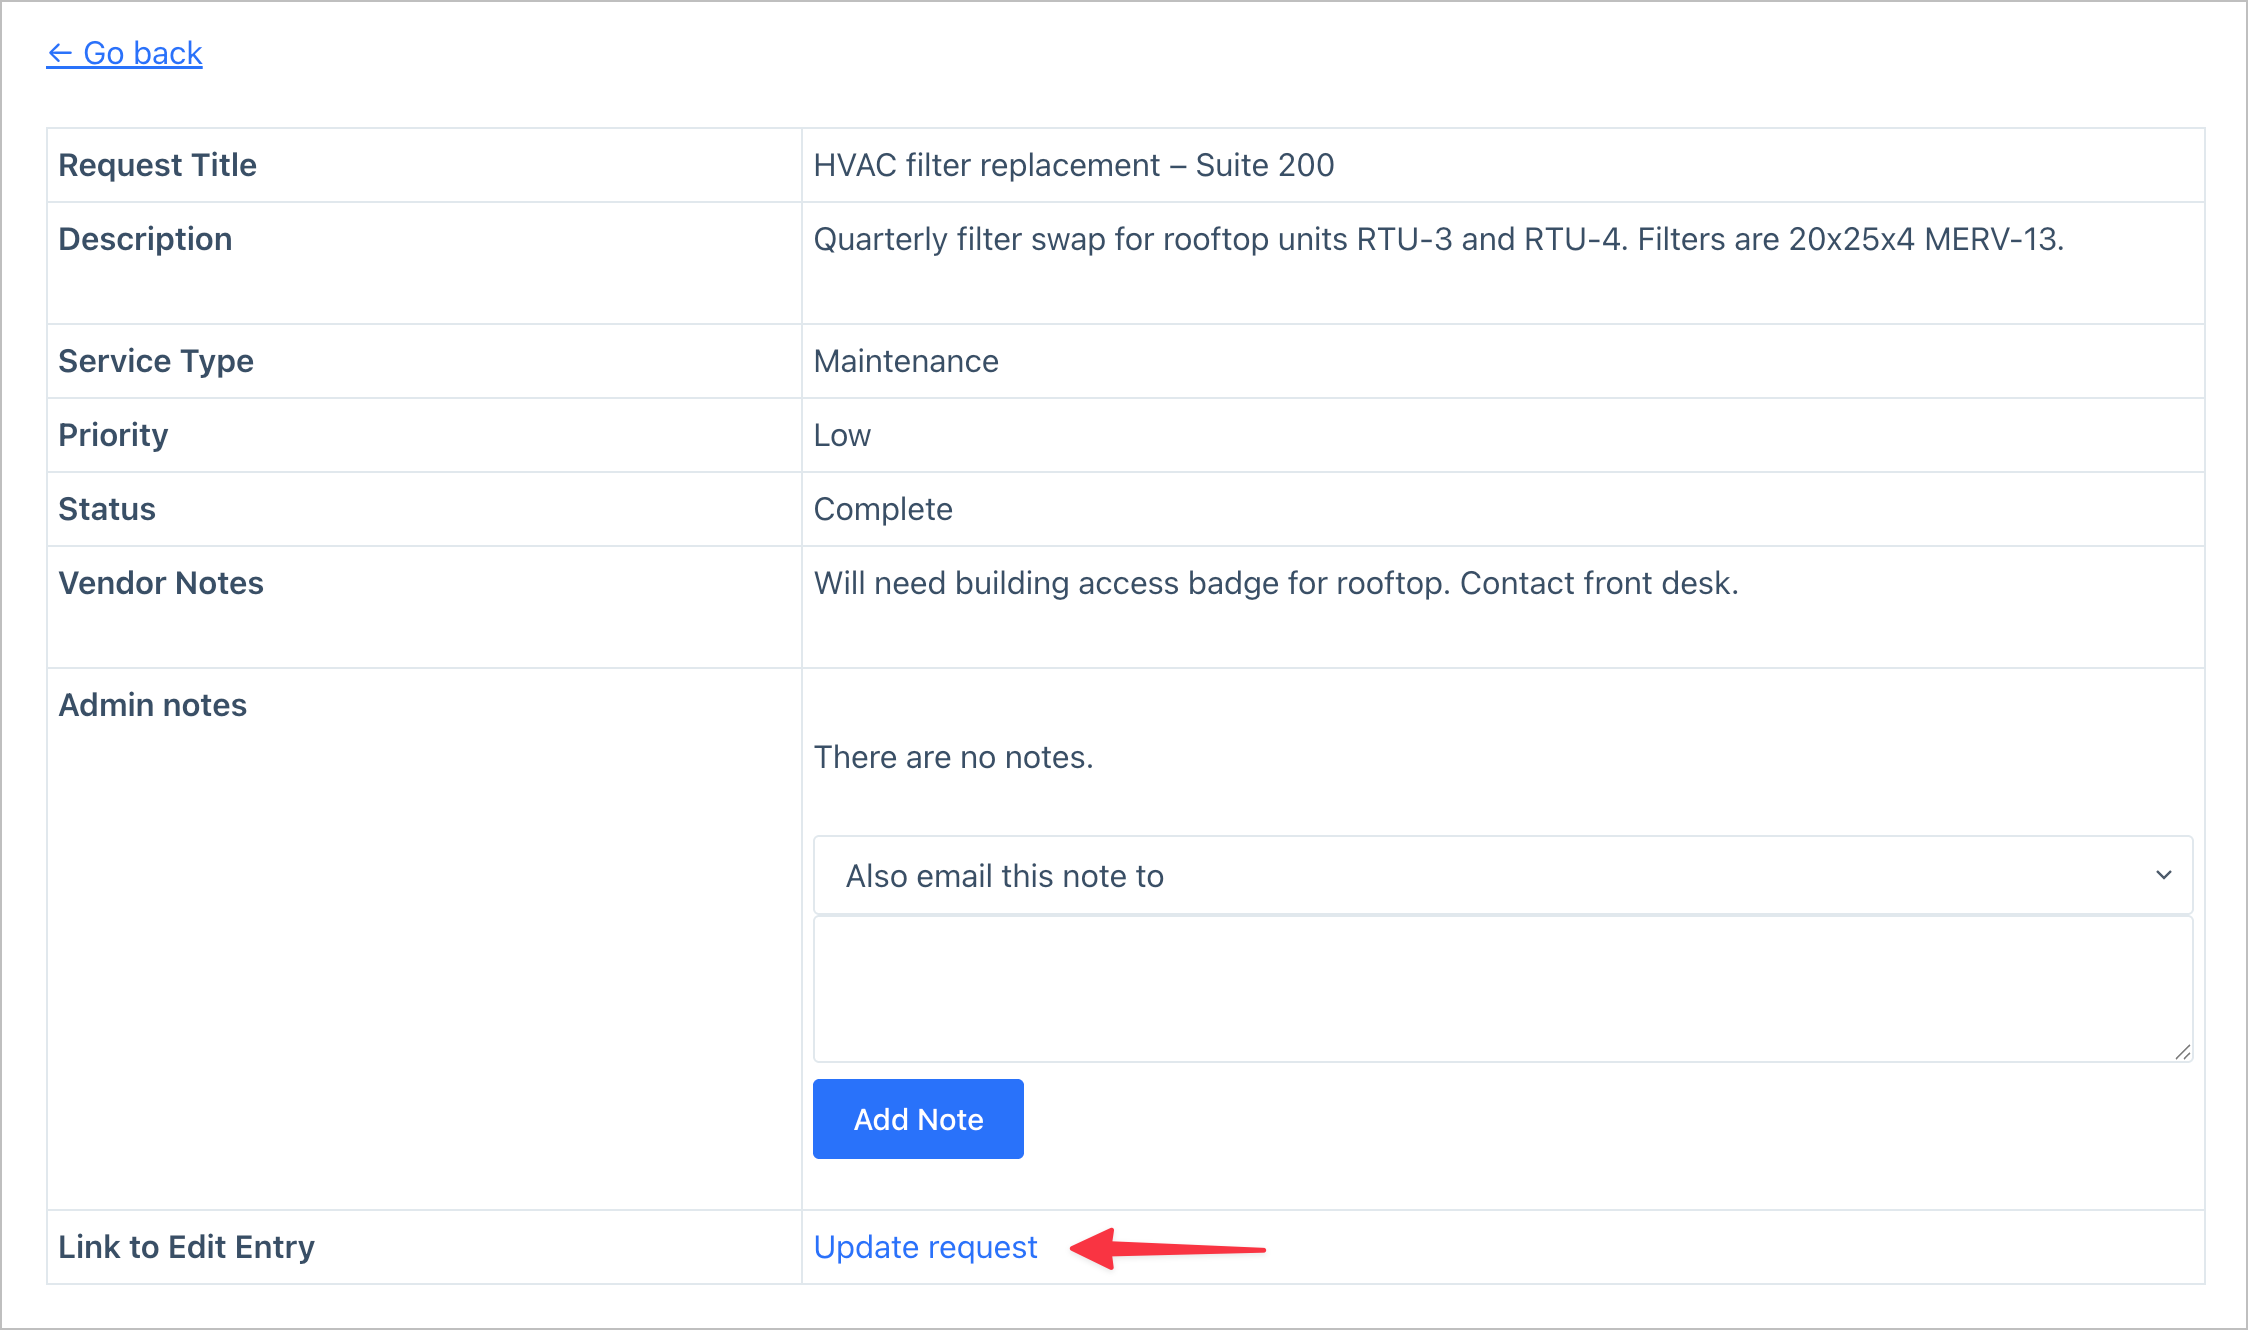Select the Status value Complete

[882, 509]
